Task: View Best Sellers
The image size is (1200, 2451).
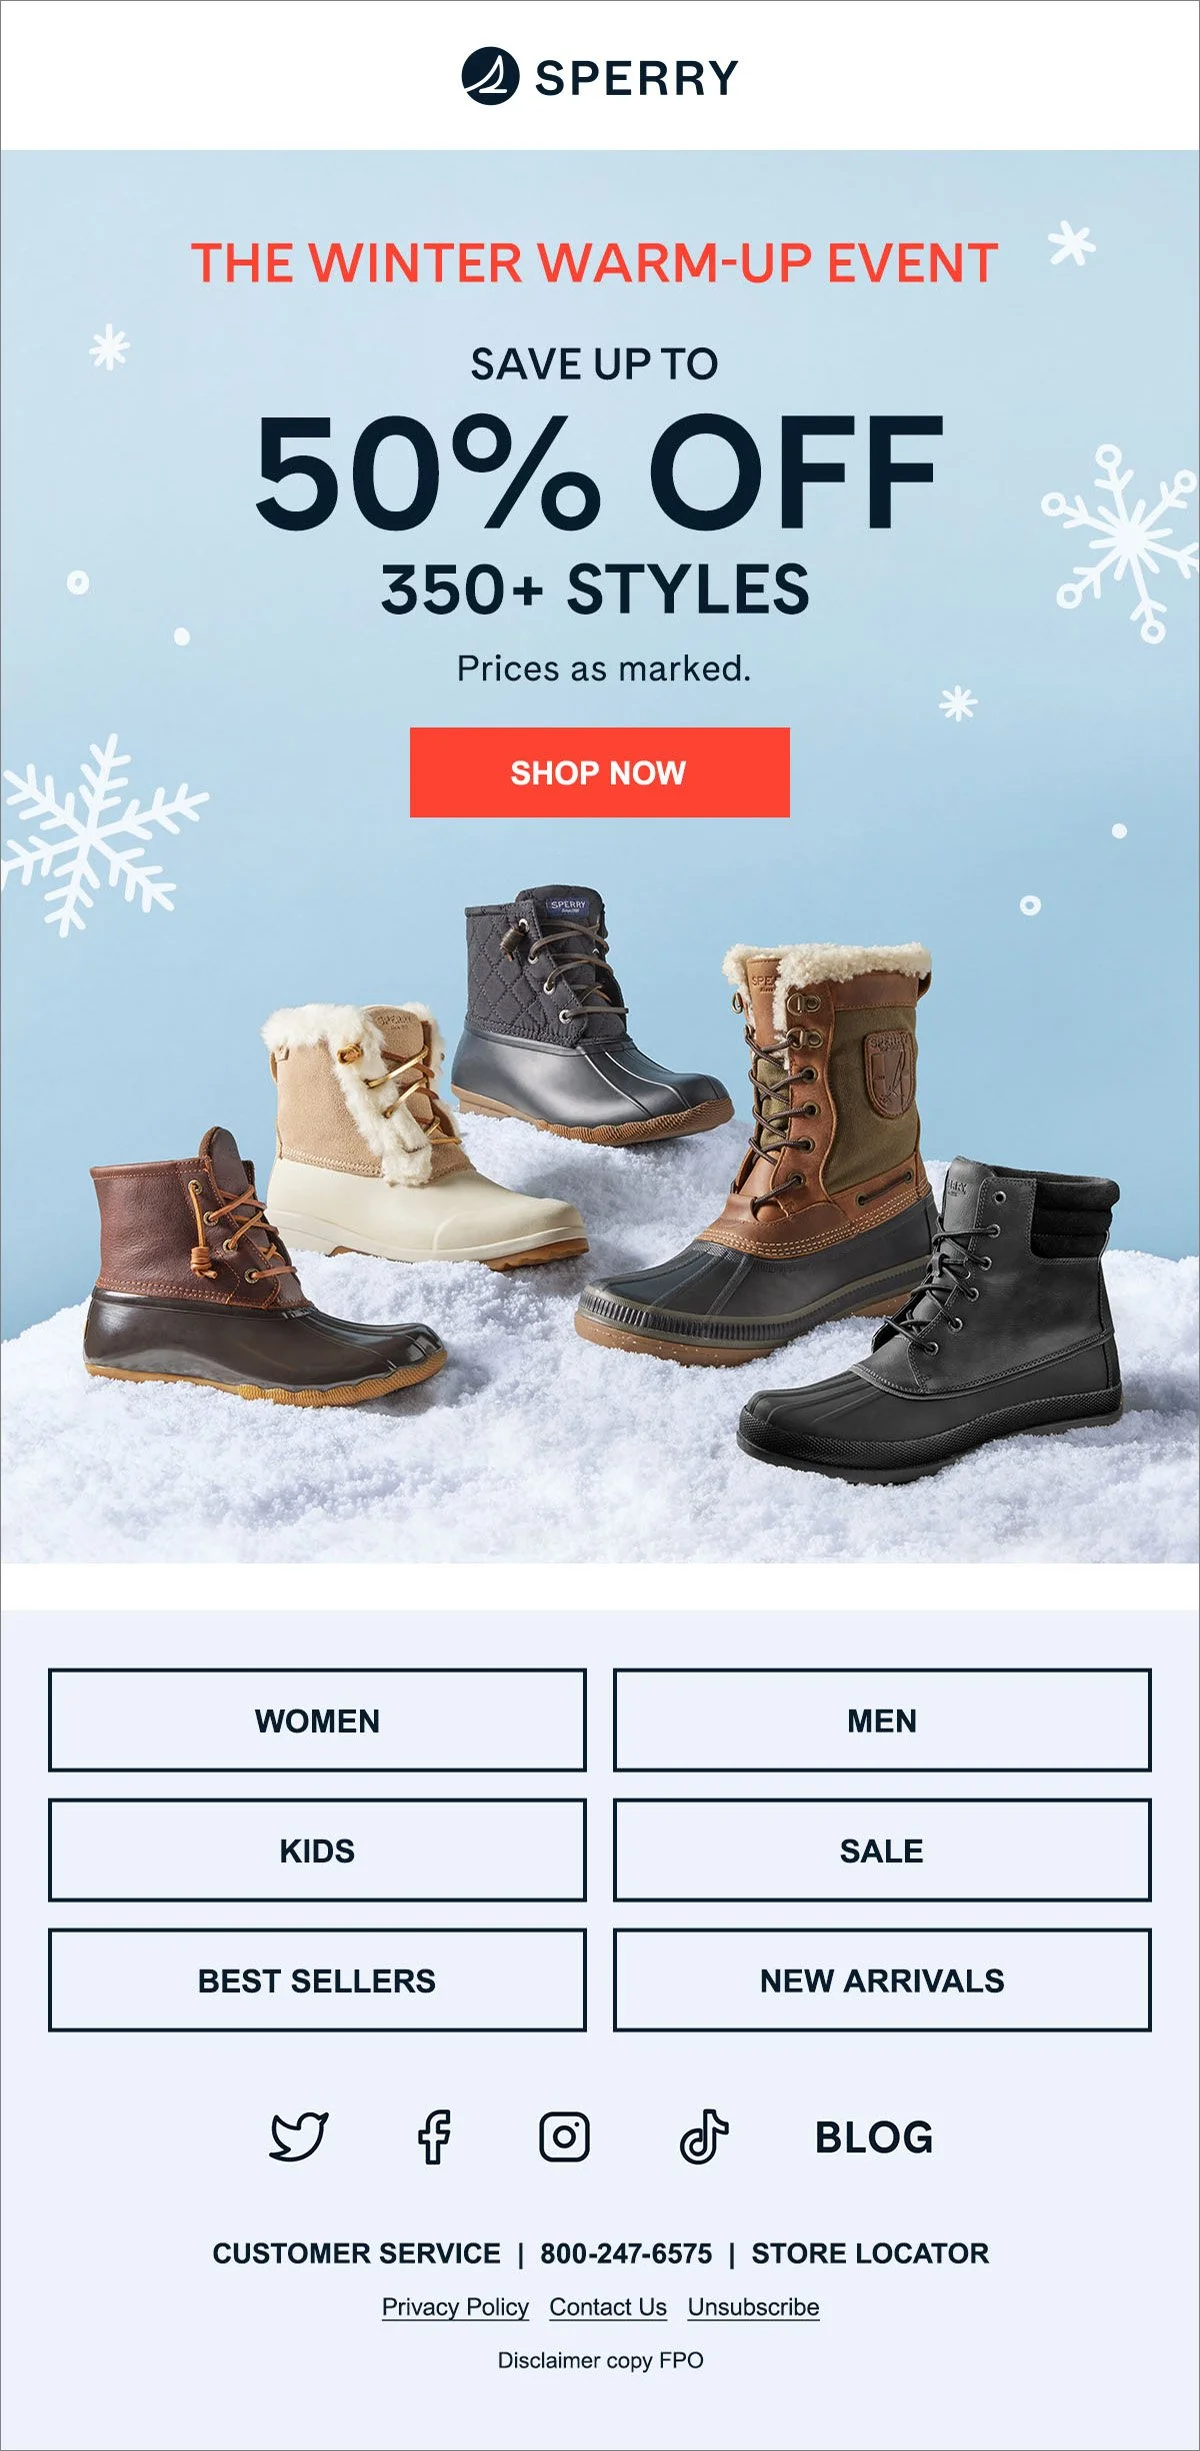Action: point(317,1980)
